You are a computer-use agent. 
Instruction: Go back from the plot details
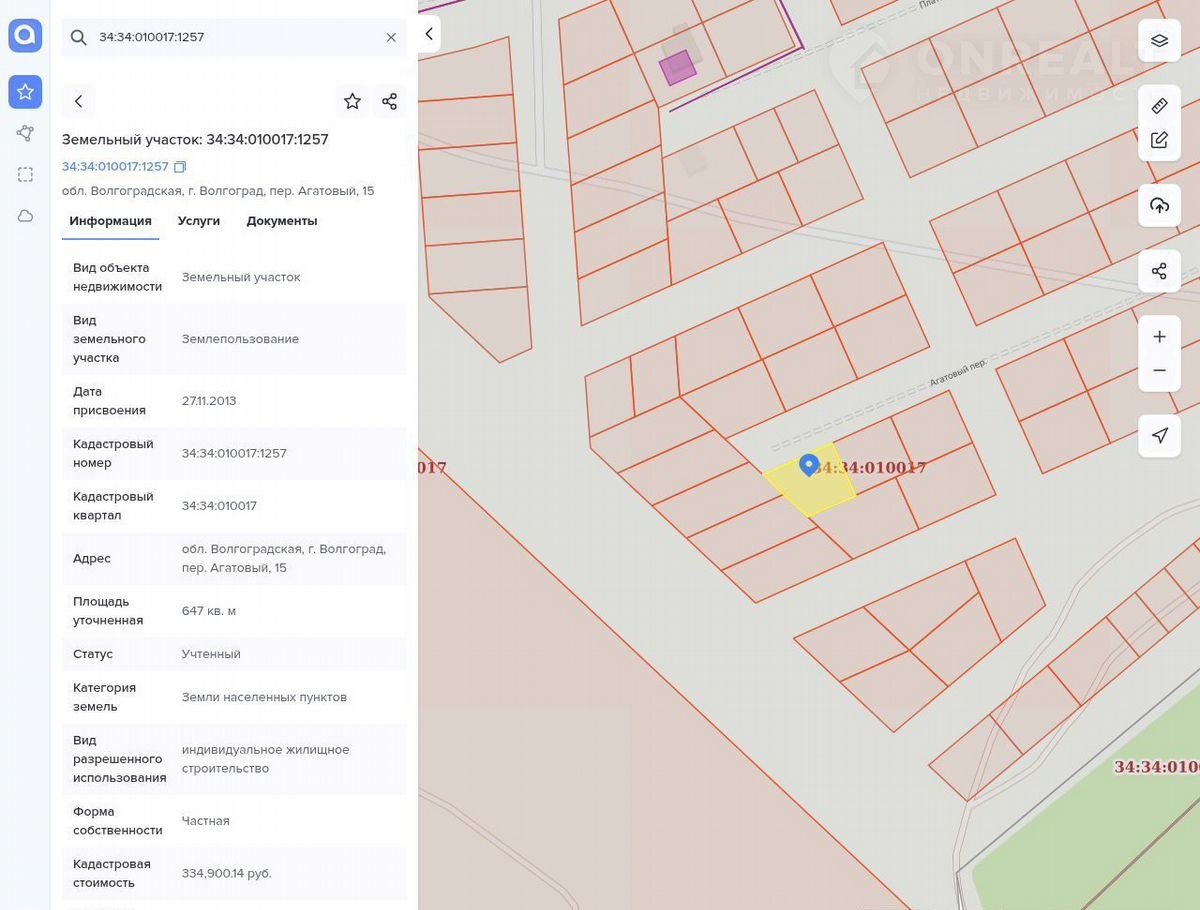click(79, 101)
